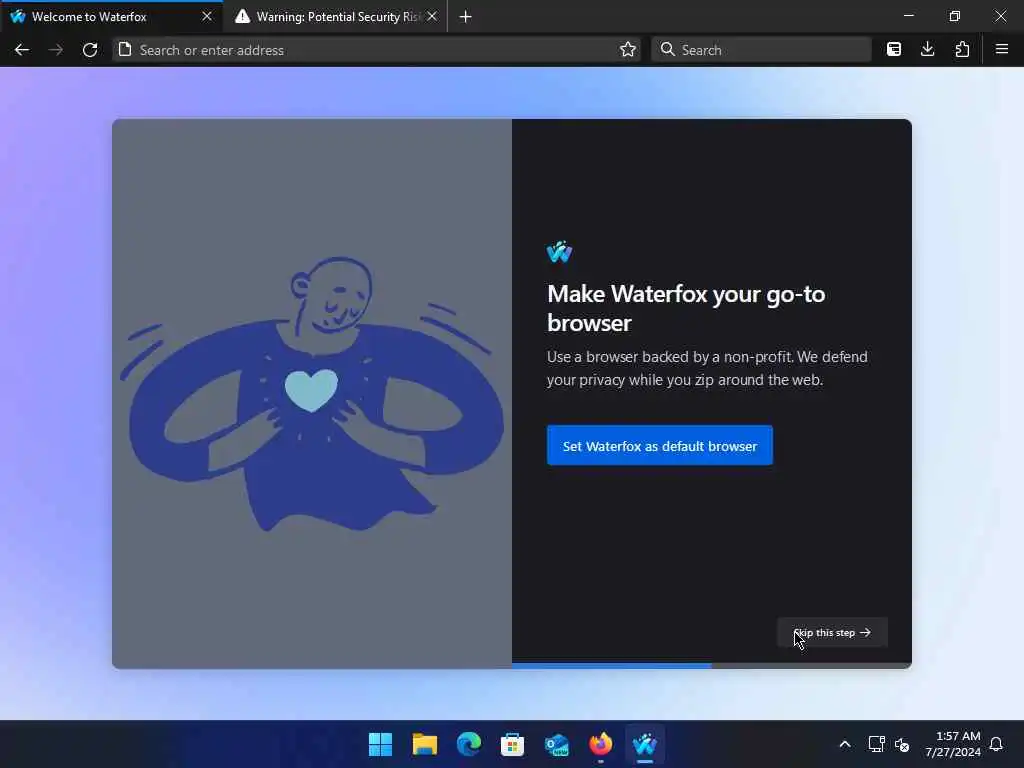
Task: Open Firefox from taskbar
Action: [x=601, y=744]
